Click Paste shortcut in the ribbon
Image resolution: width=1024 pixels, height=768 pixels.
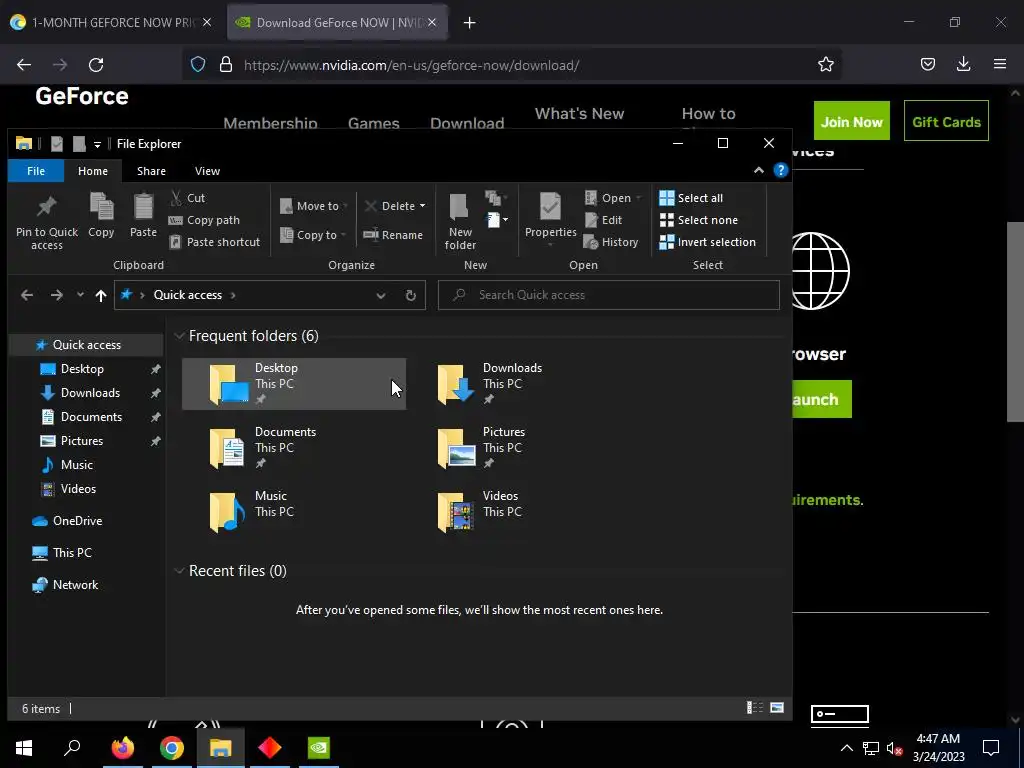coord(214,242)
